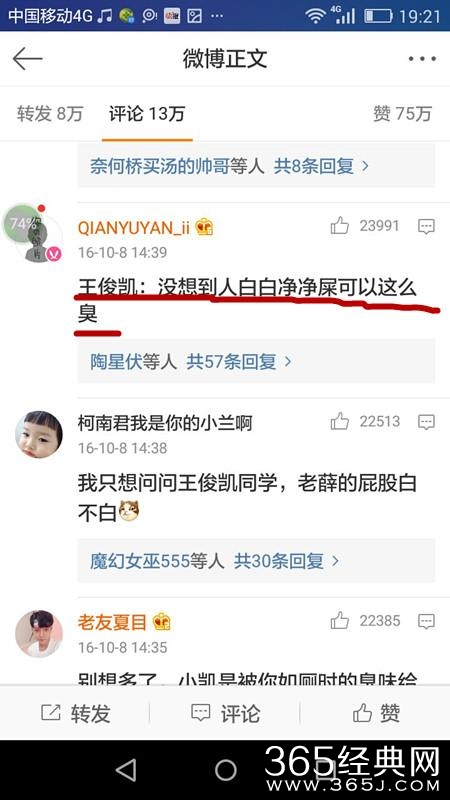Reply icon on 柯南君我是你的小兰啊 comment
Viewport: 450px width, 800px height.
tap(426, 422)
